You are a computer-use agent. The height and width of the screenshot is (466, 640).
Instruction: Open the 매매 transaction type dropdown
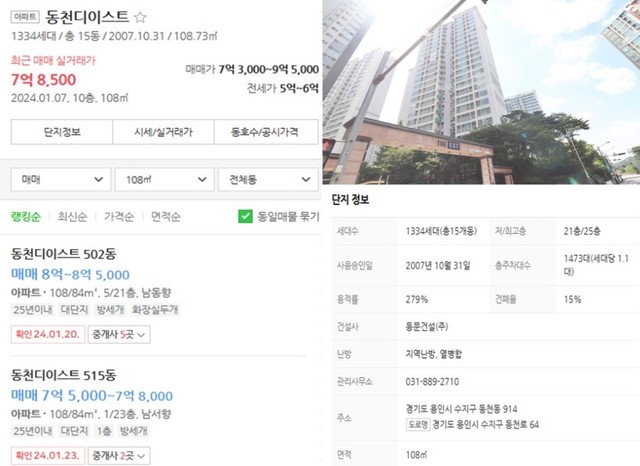(x=61, y=180)
